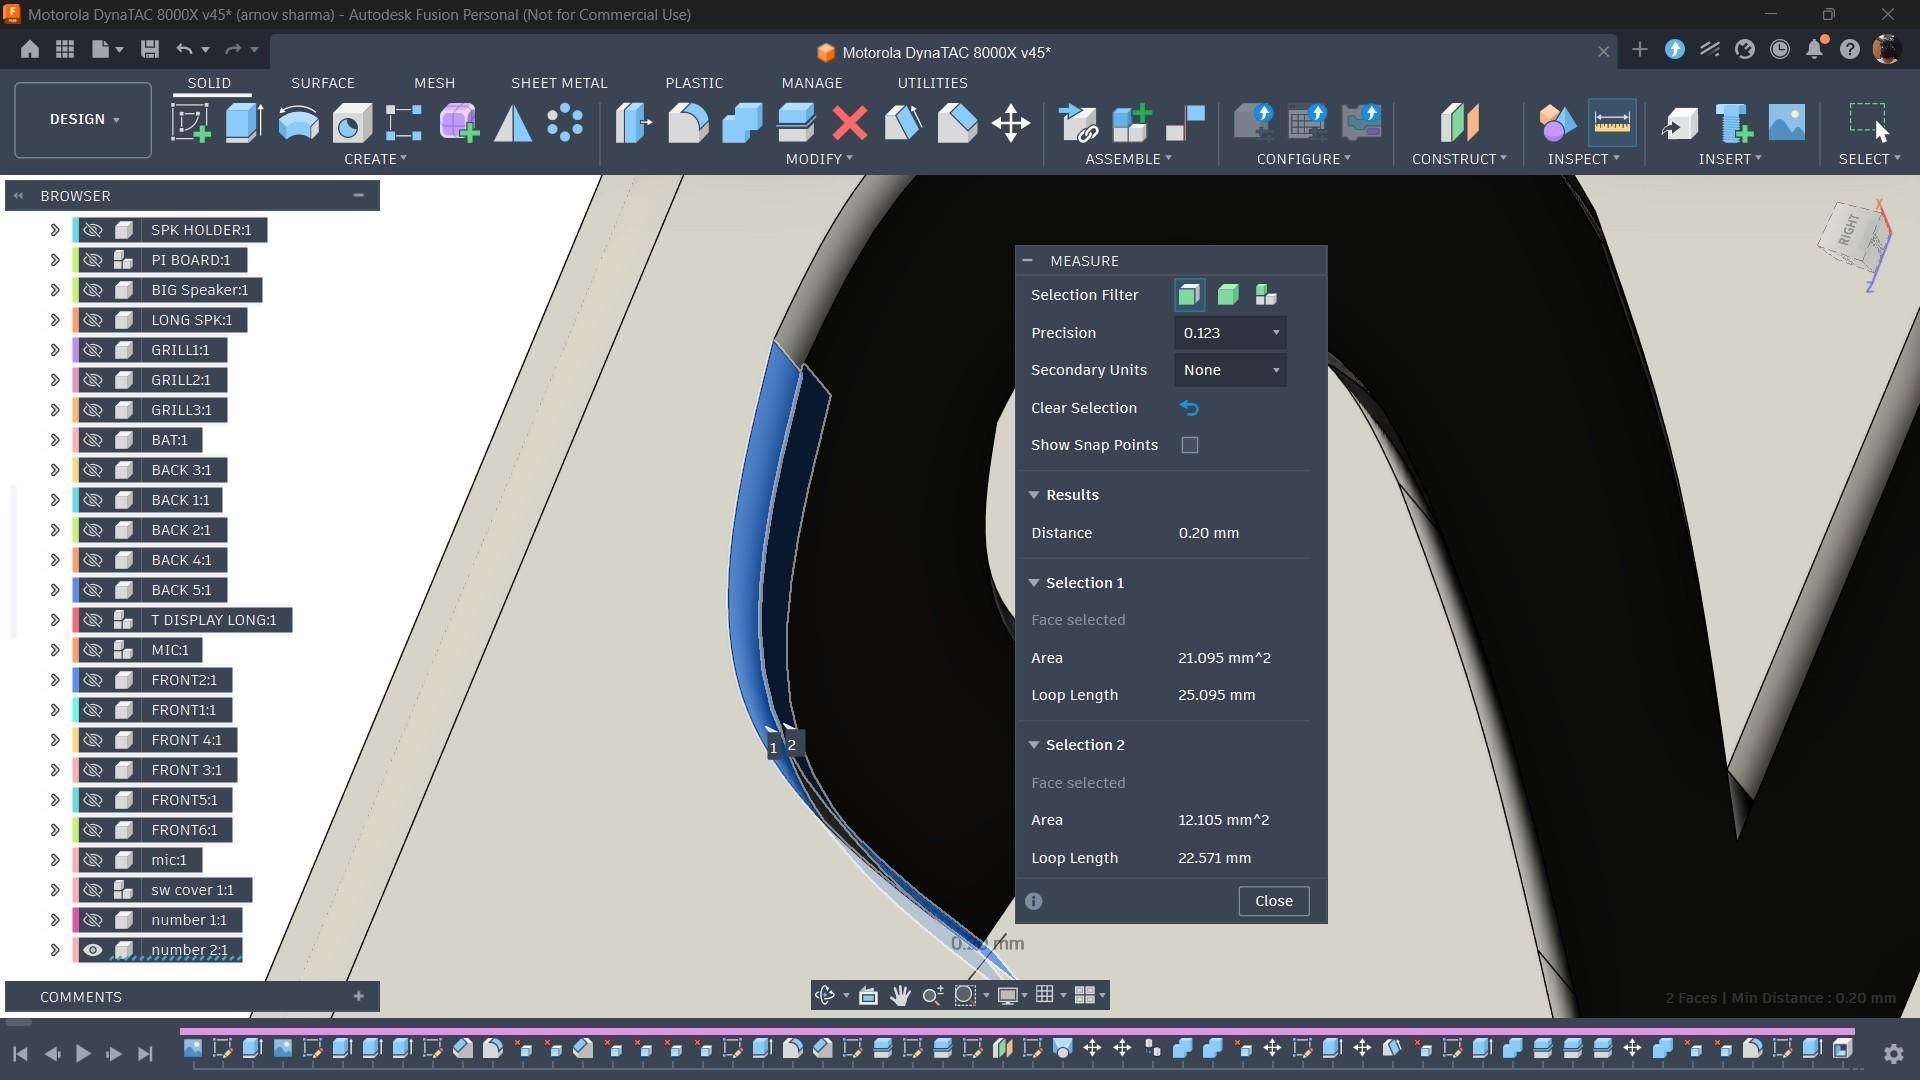The height and width of the screenshot is (1080, 1920).
Task: Select the New Component icon
Action: pos(1132,123)
